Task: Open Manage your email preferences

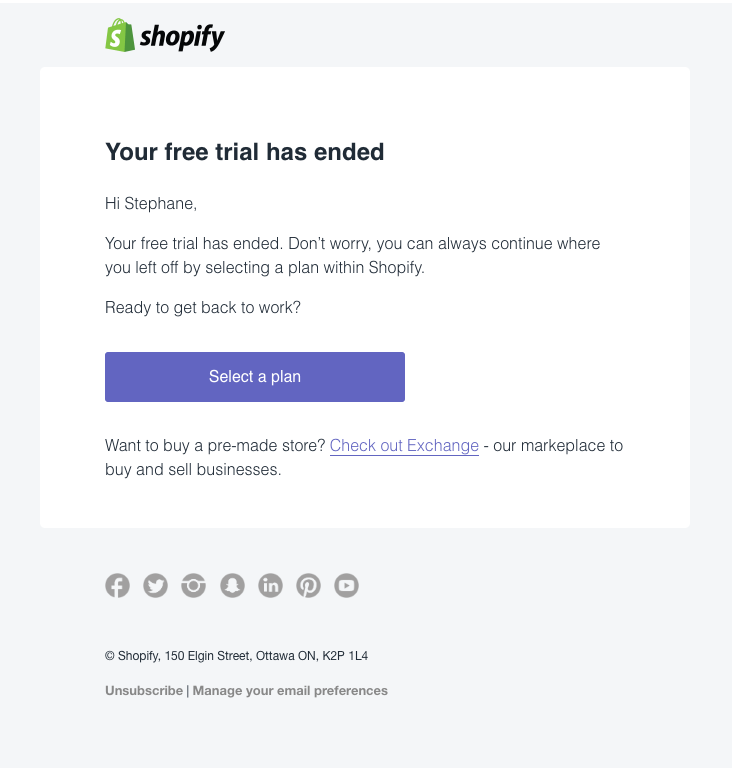Action: (290, 691)
